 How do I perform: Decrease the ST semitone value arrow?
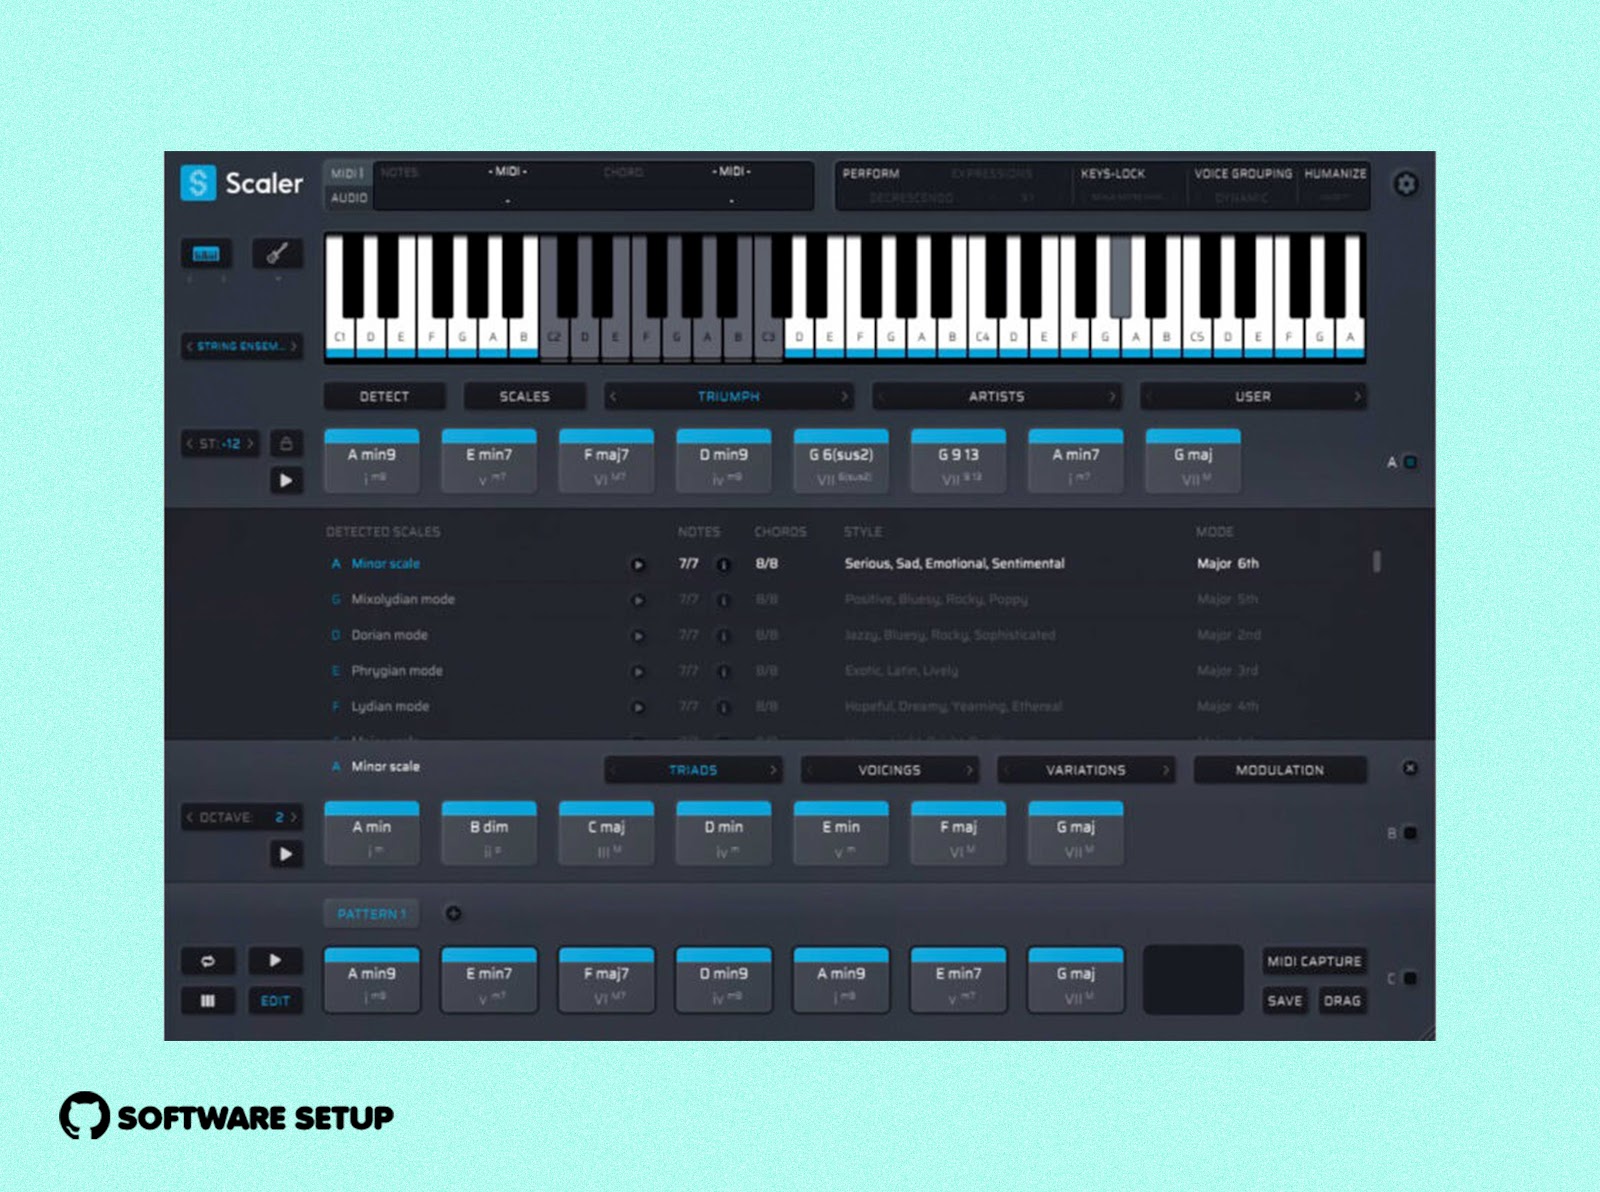190,443
